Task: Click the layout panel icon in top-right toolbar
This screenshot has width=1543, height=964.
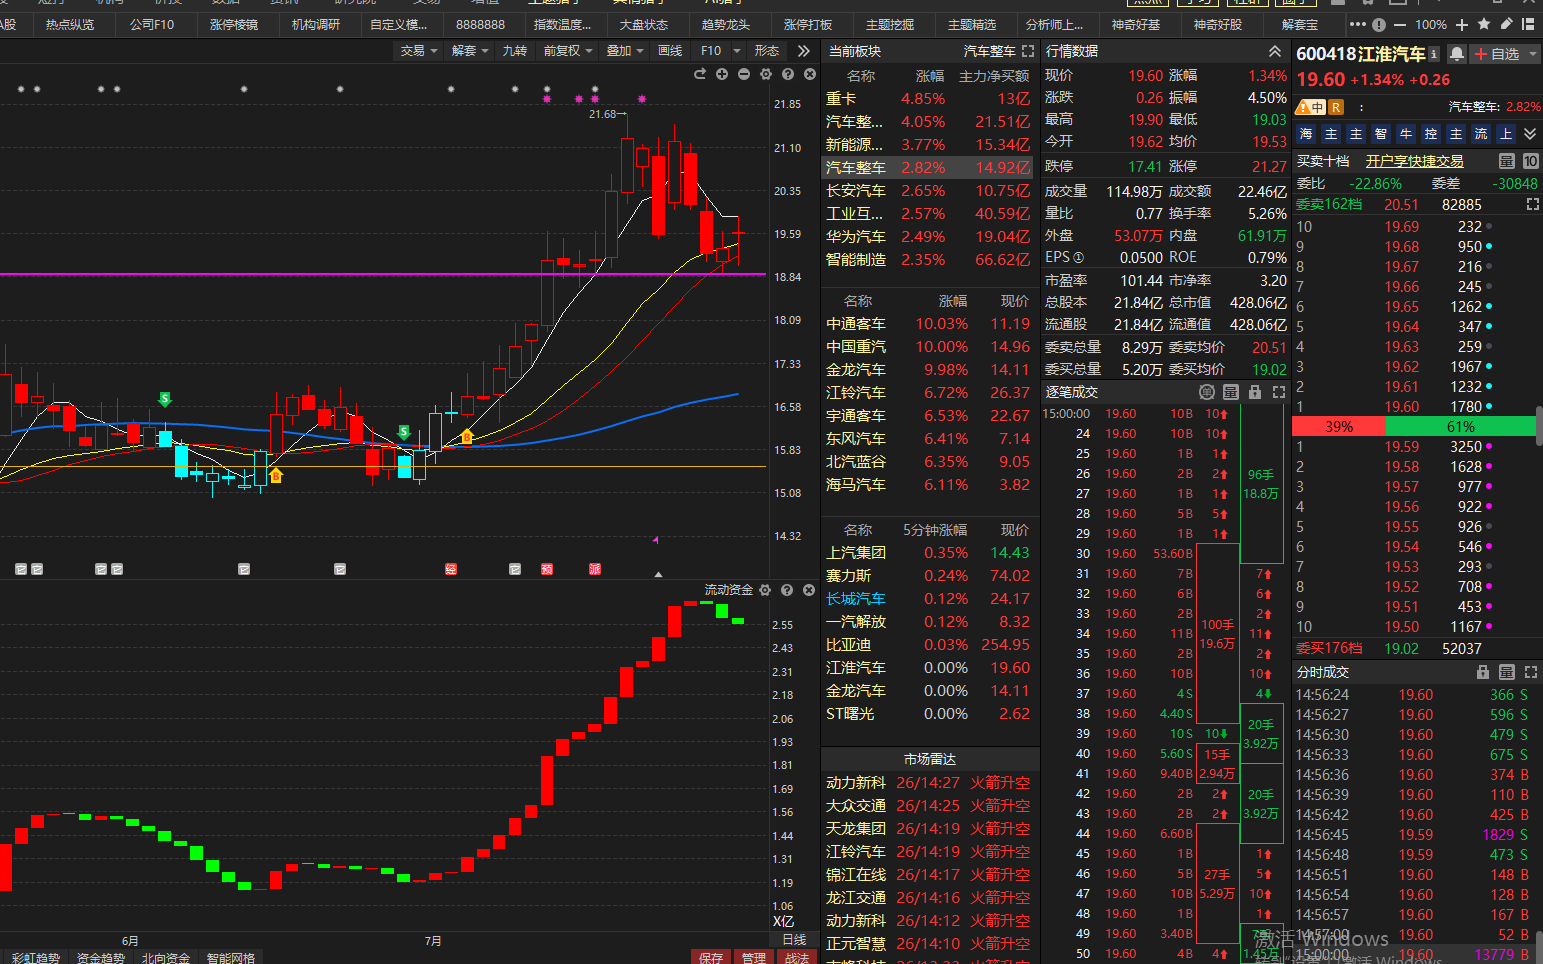Action: pos(1528,24)
